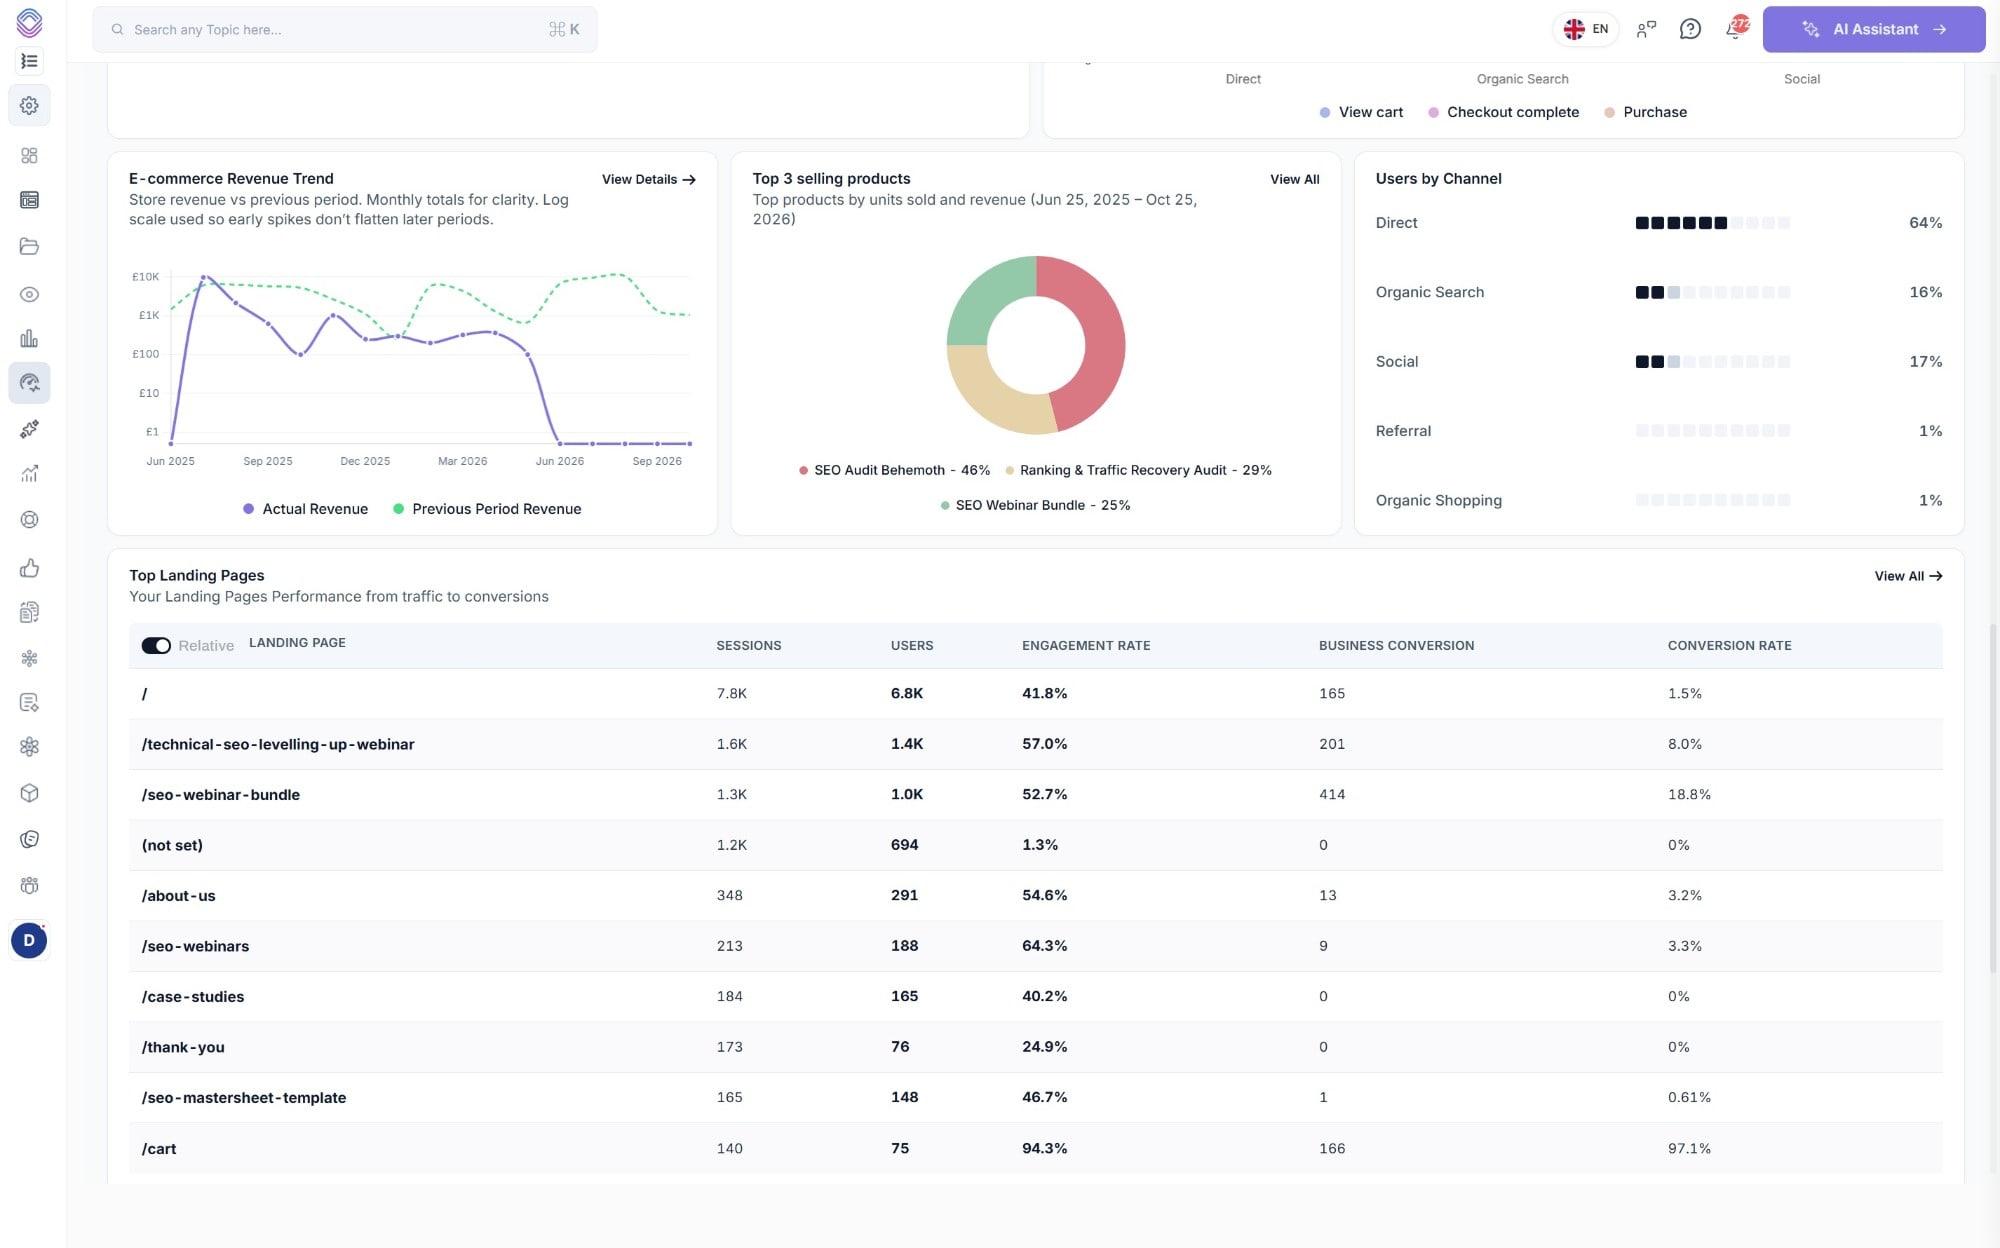Screen dimensions: 2000x1248
Task: Toggle the View cart legend item
Action: coord(1361,112)
